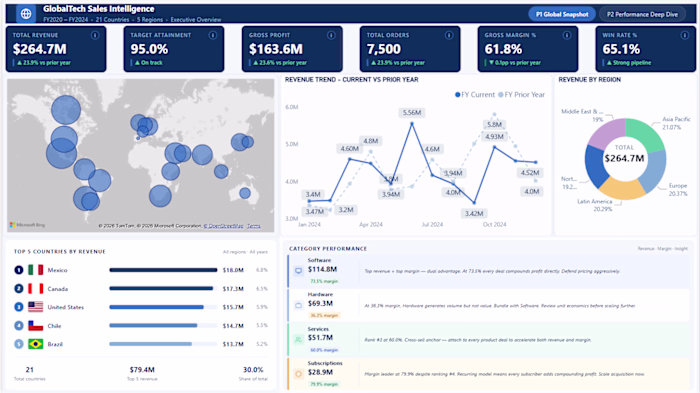700x393 pixels.
Task: Click the Software category monitor icon
Action: (x=298, y=271)
